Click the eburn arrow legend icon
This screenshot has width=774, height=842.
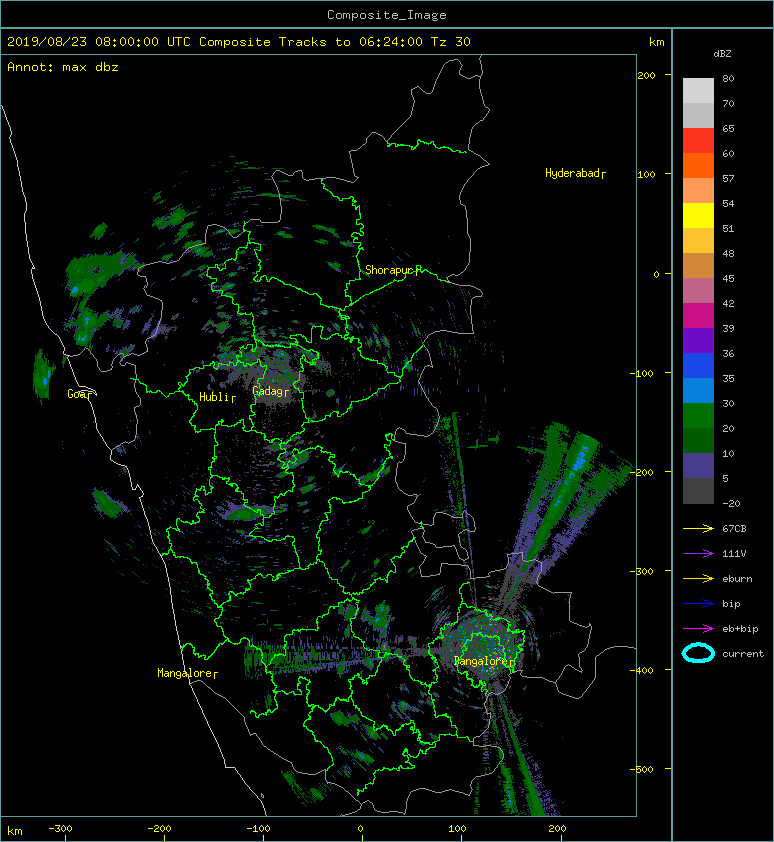click(698, 579)
